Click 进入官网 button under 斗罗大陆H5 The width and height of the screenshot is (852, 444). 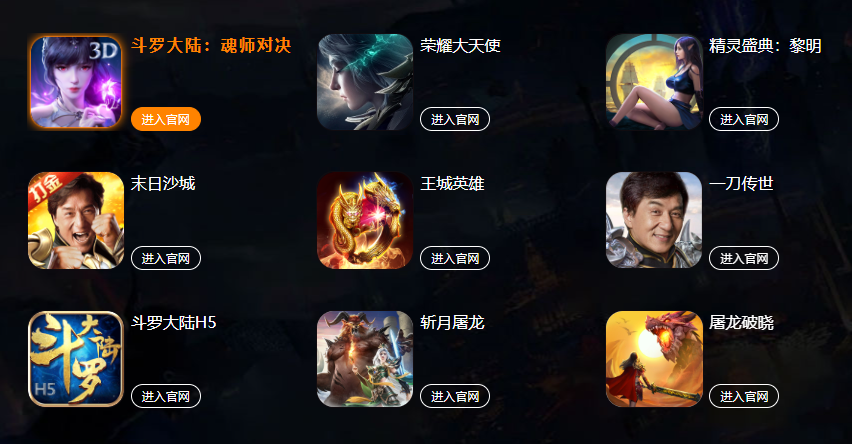[166, 396]
